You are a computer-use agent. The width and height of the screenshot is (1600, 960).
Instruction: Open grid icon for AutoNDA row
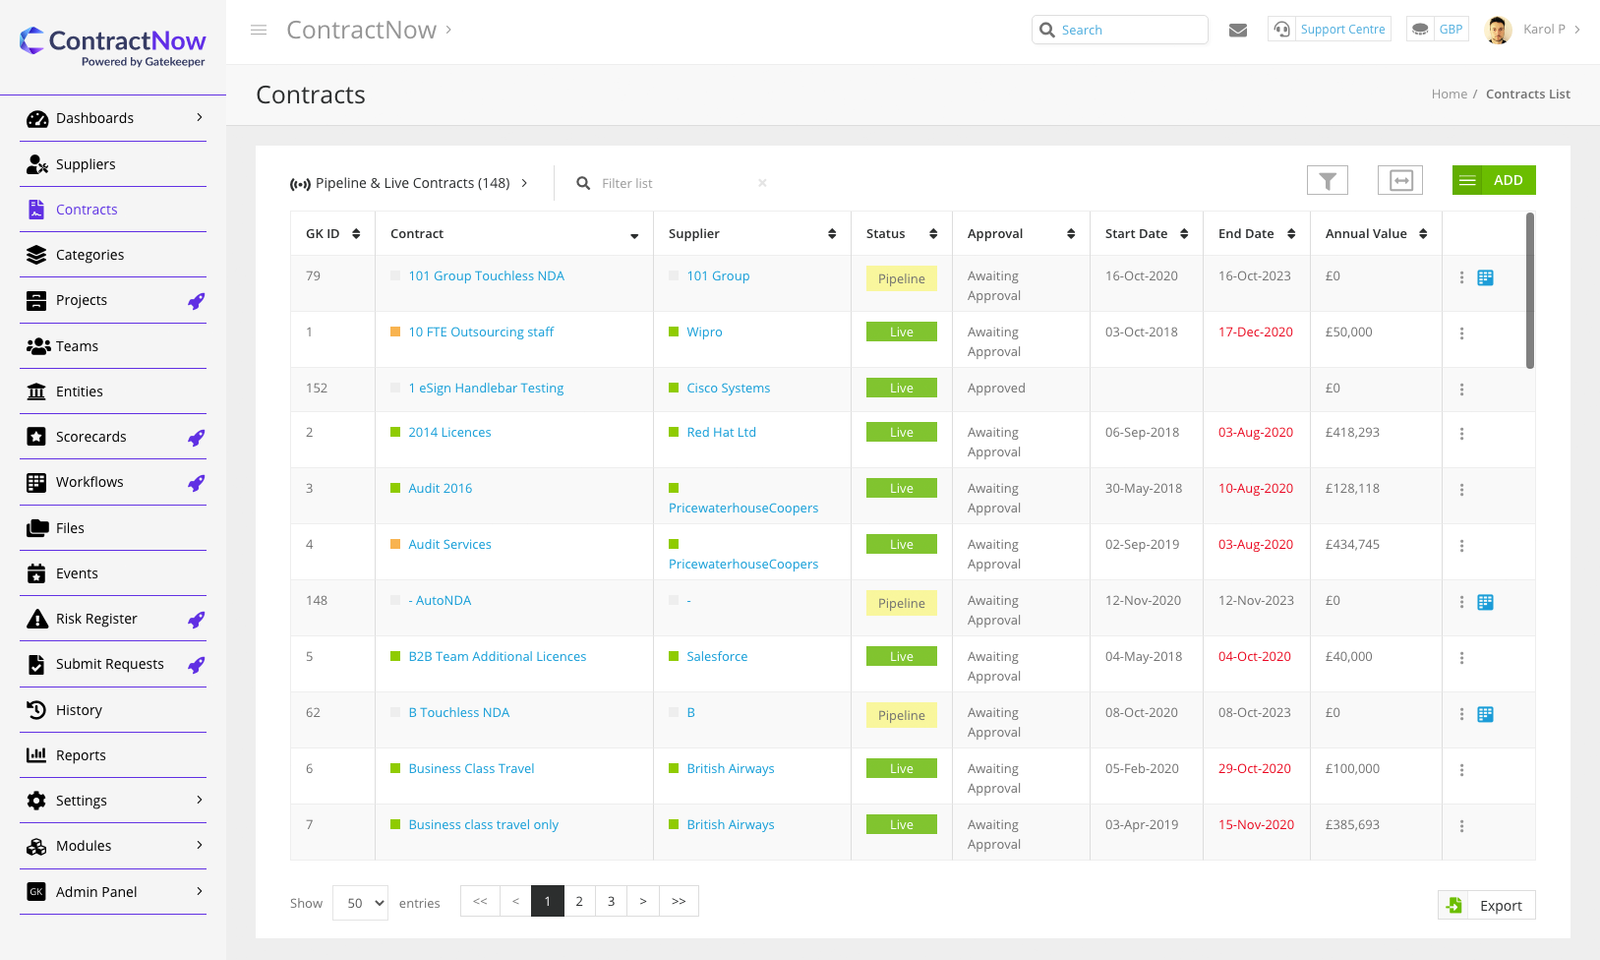(1485, 602)
